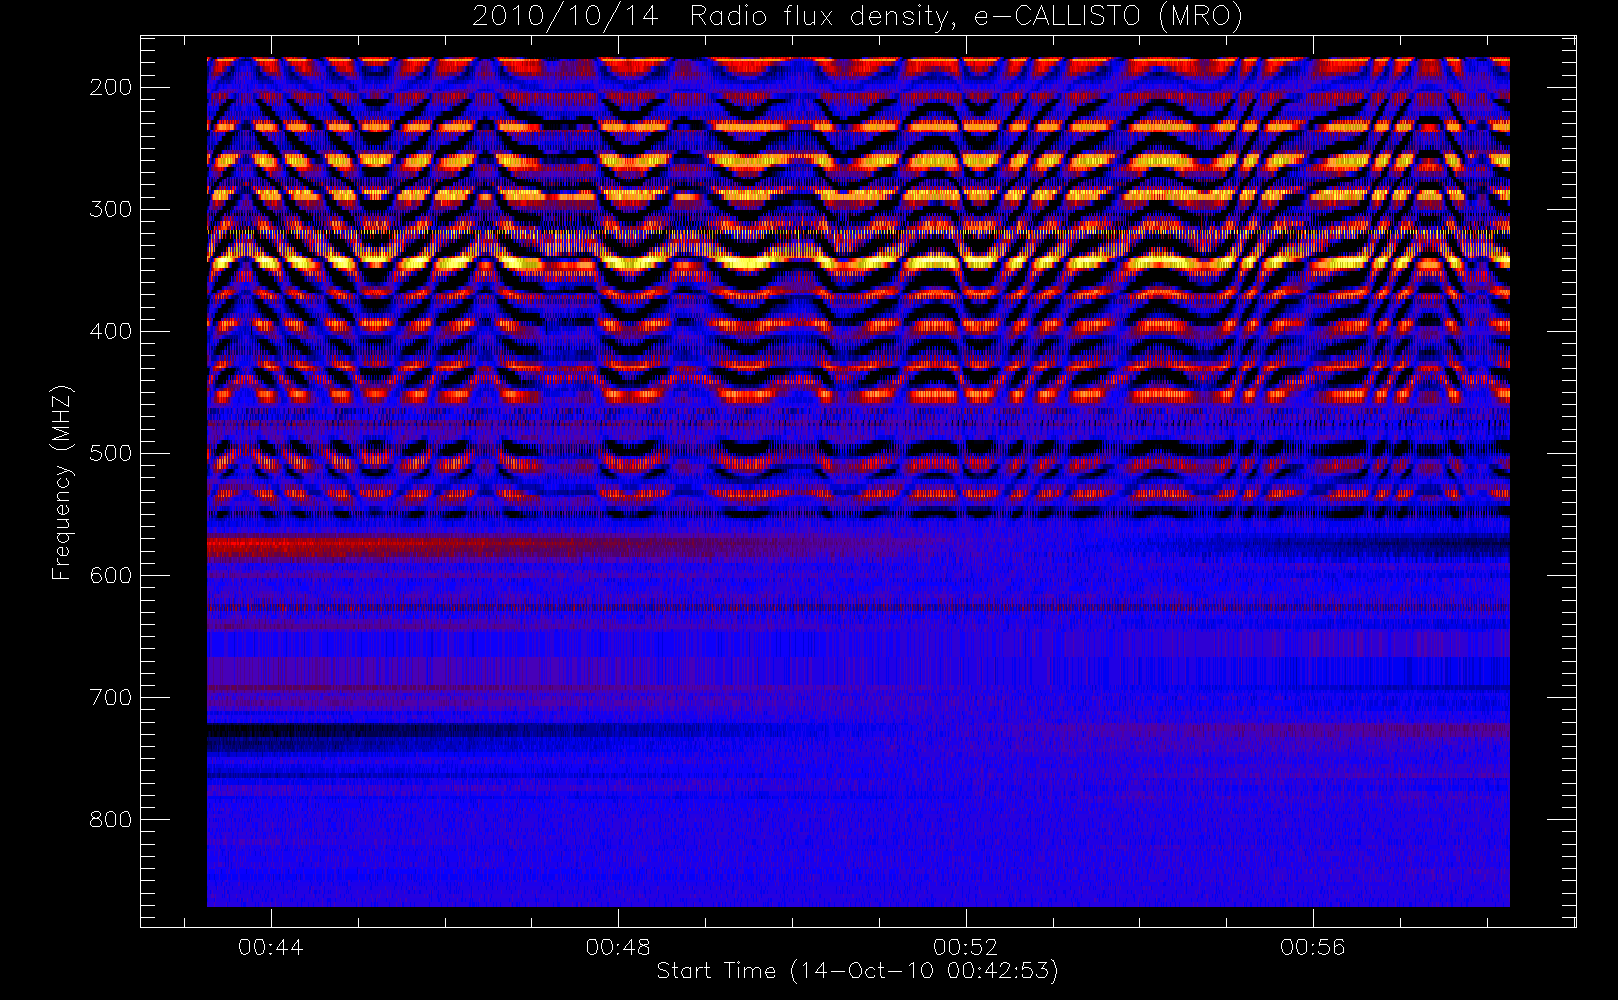Click the 600 frequency tick label
This screenshot has width=1618, height=1000.
[x=111, y=575]
